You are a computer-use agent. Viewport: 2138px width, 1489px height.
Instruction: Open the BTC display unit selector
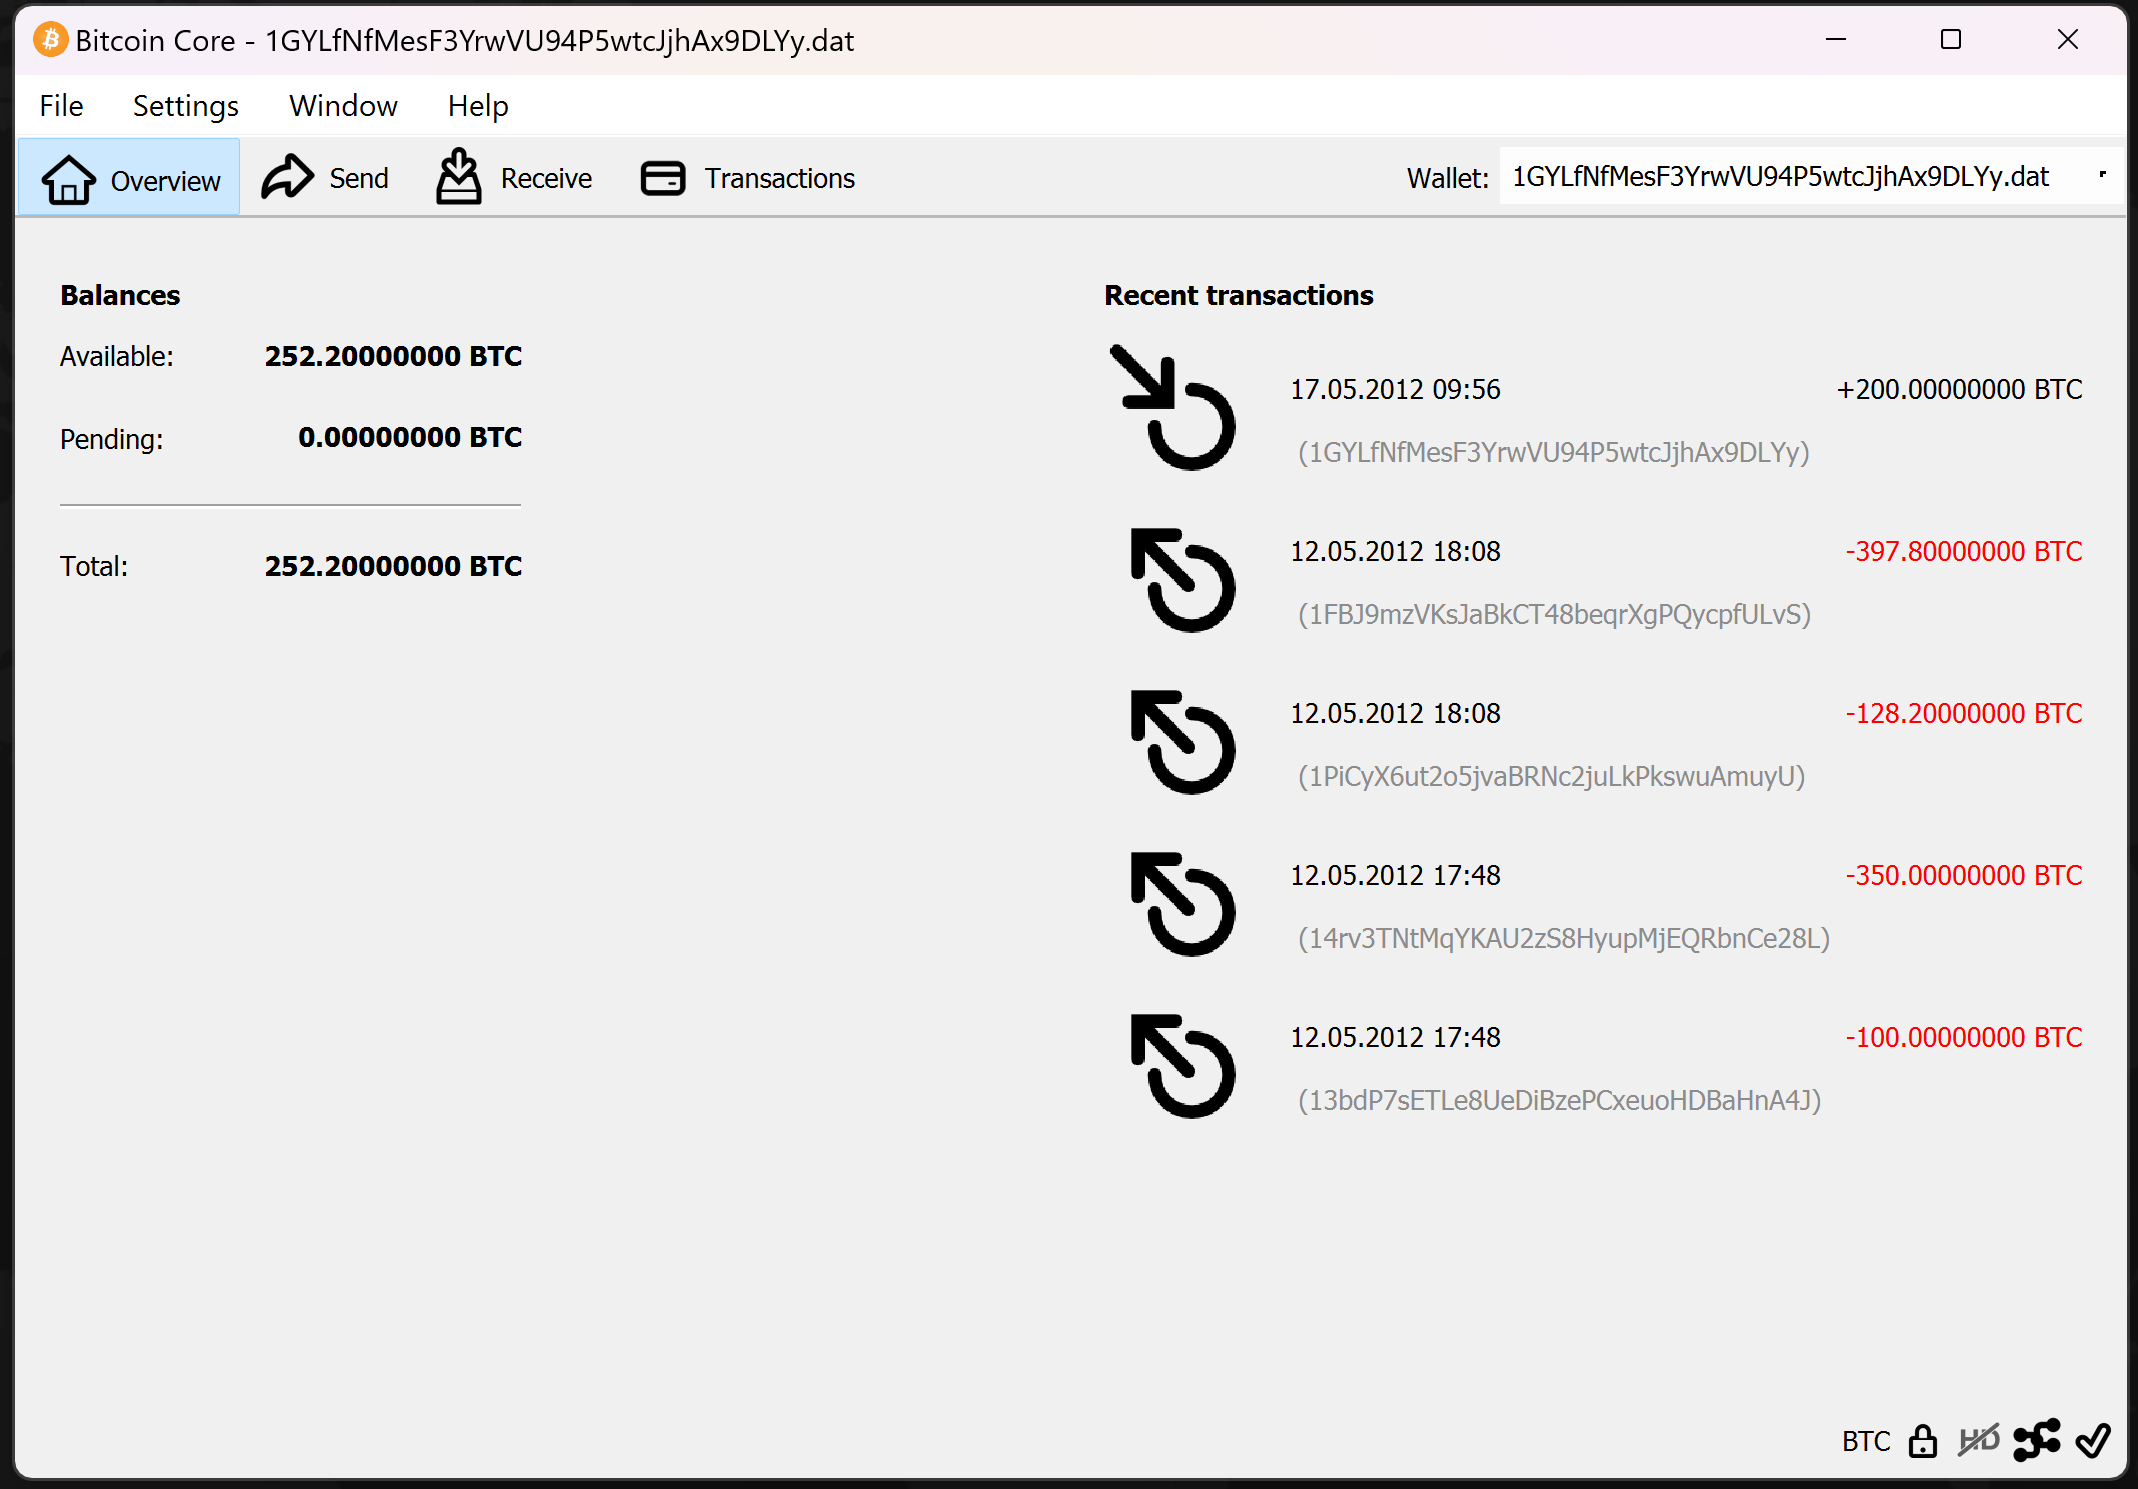(1865, 1441)
